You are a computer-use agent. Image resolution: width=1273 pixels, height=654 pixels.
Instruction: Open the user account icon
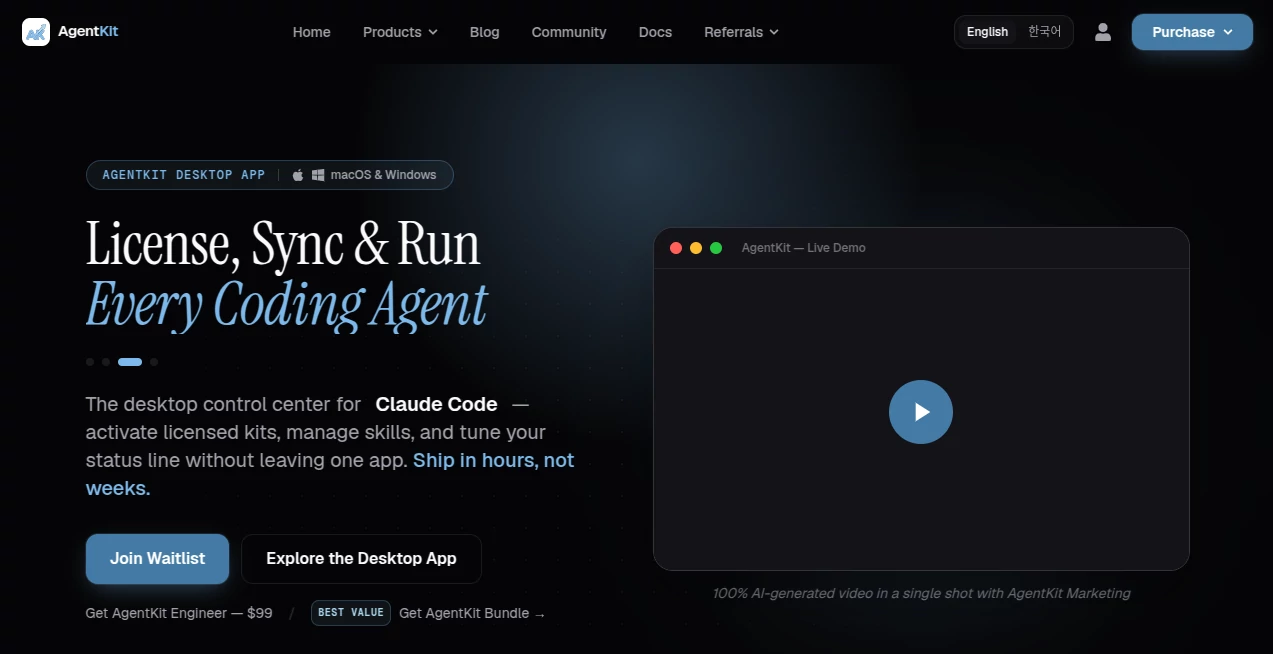click(x=1103, y=32)
